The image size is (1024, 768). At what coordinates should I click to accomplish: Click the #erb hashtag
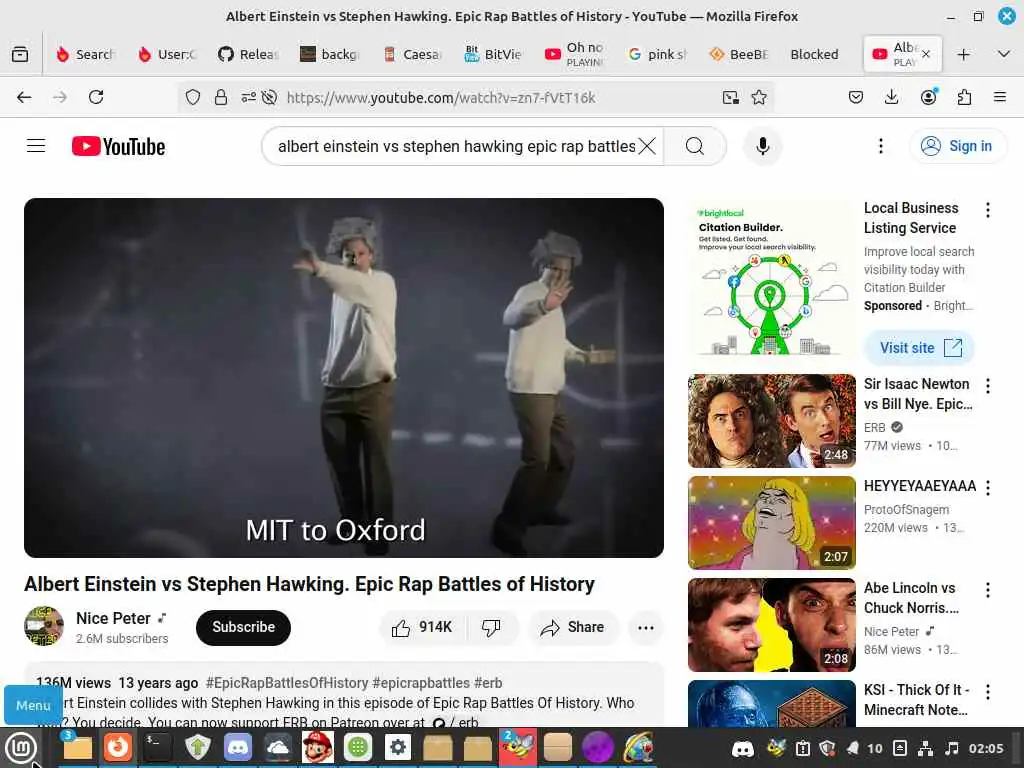click(x=488, y=682)
